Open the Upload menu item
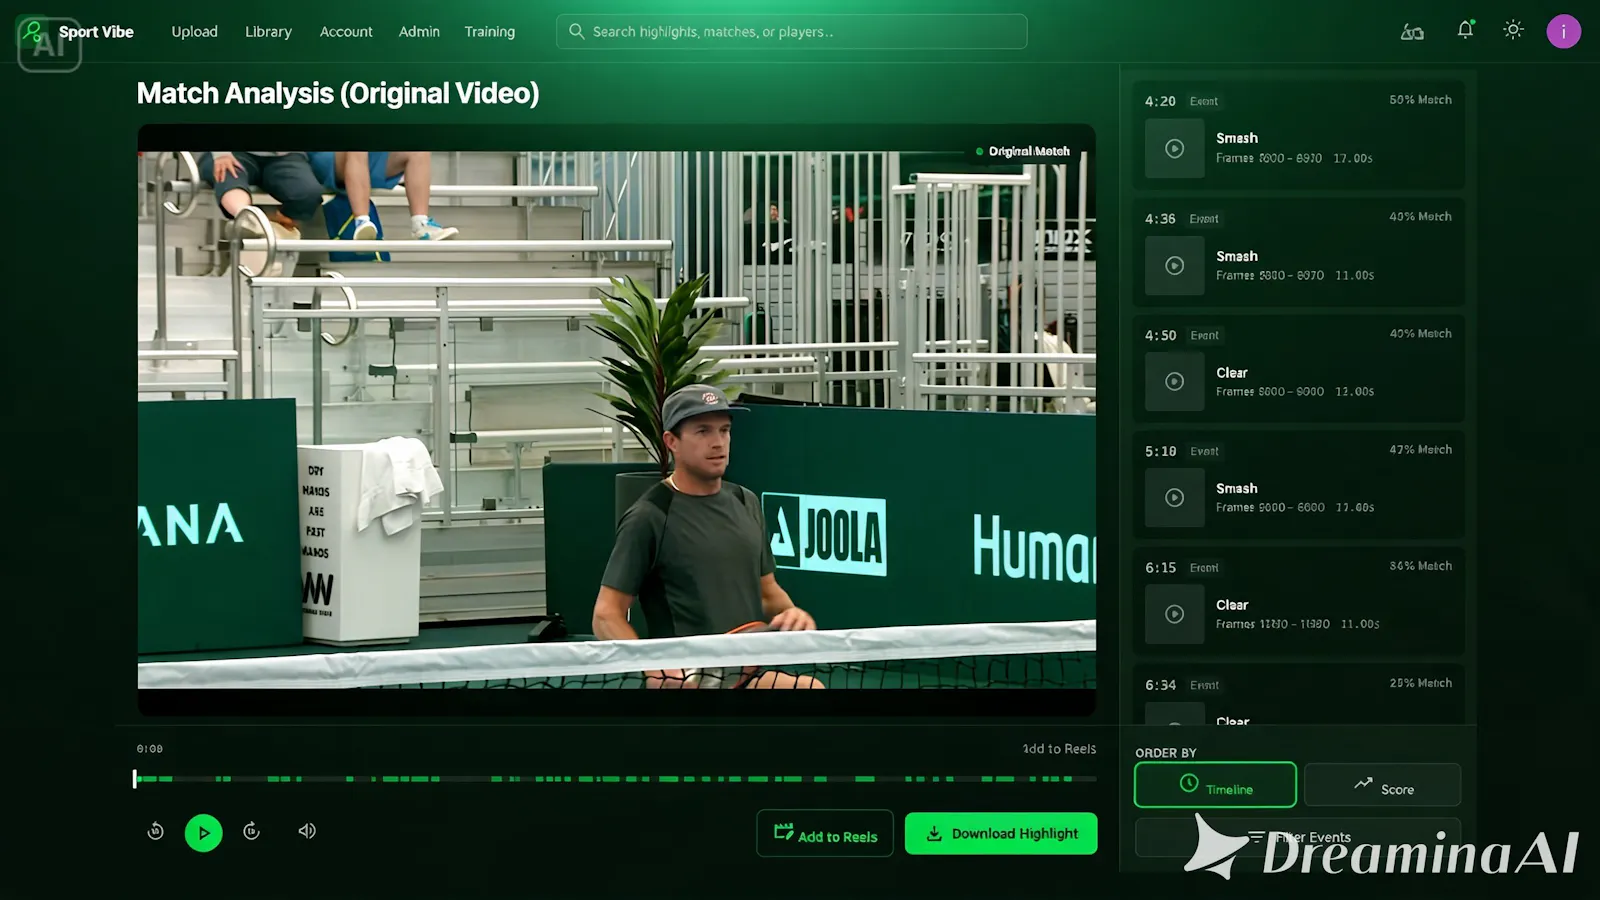 (x=194, y=31)
